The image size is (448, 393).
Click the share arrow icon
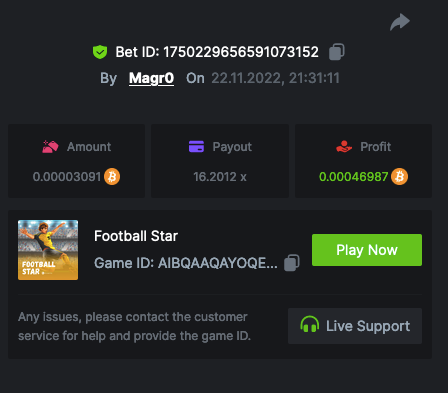coord(400,22)
